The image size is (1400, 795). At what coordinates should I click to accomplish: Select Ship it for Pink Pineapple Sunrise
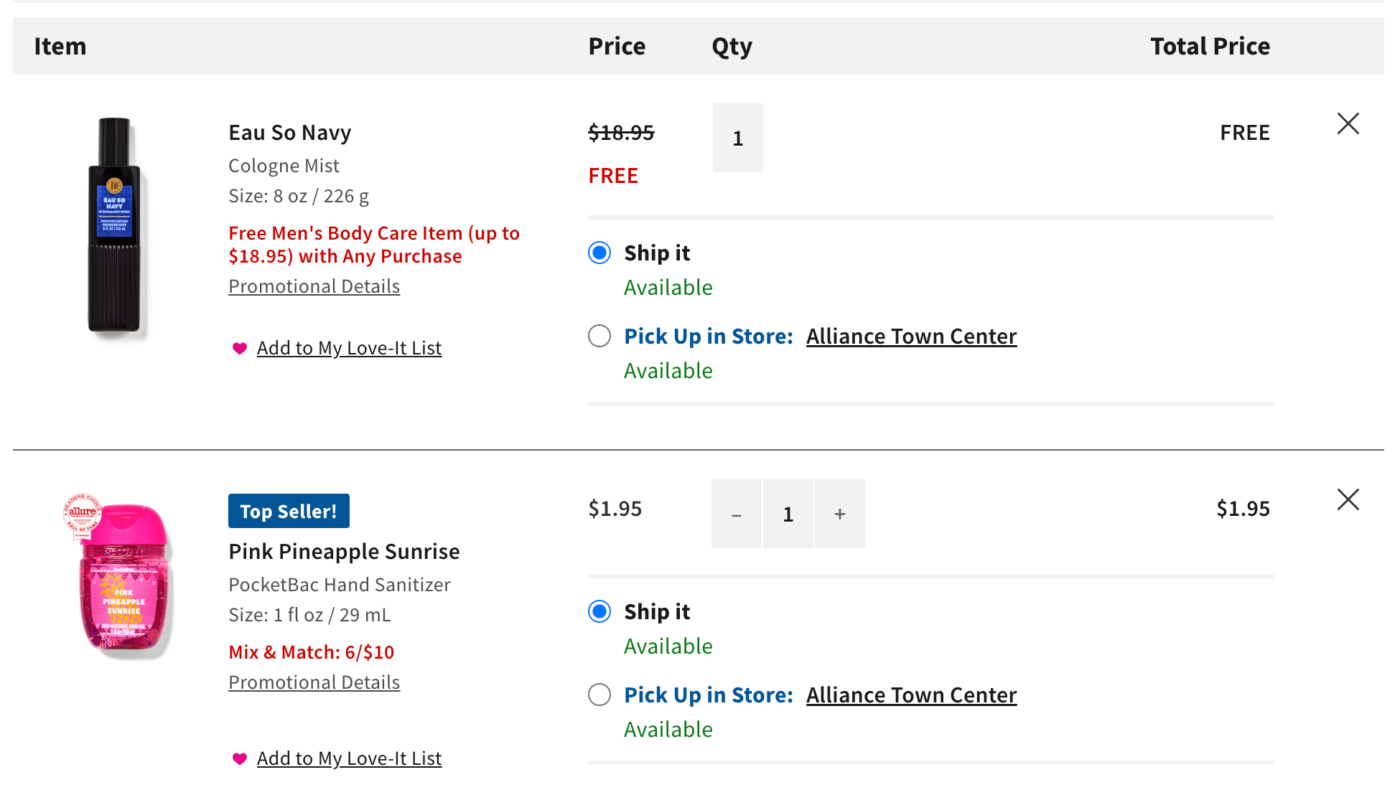point(598,610)
